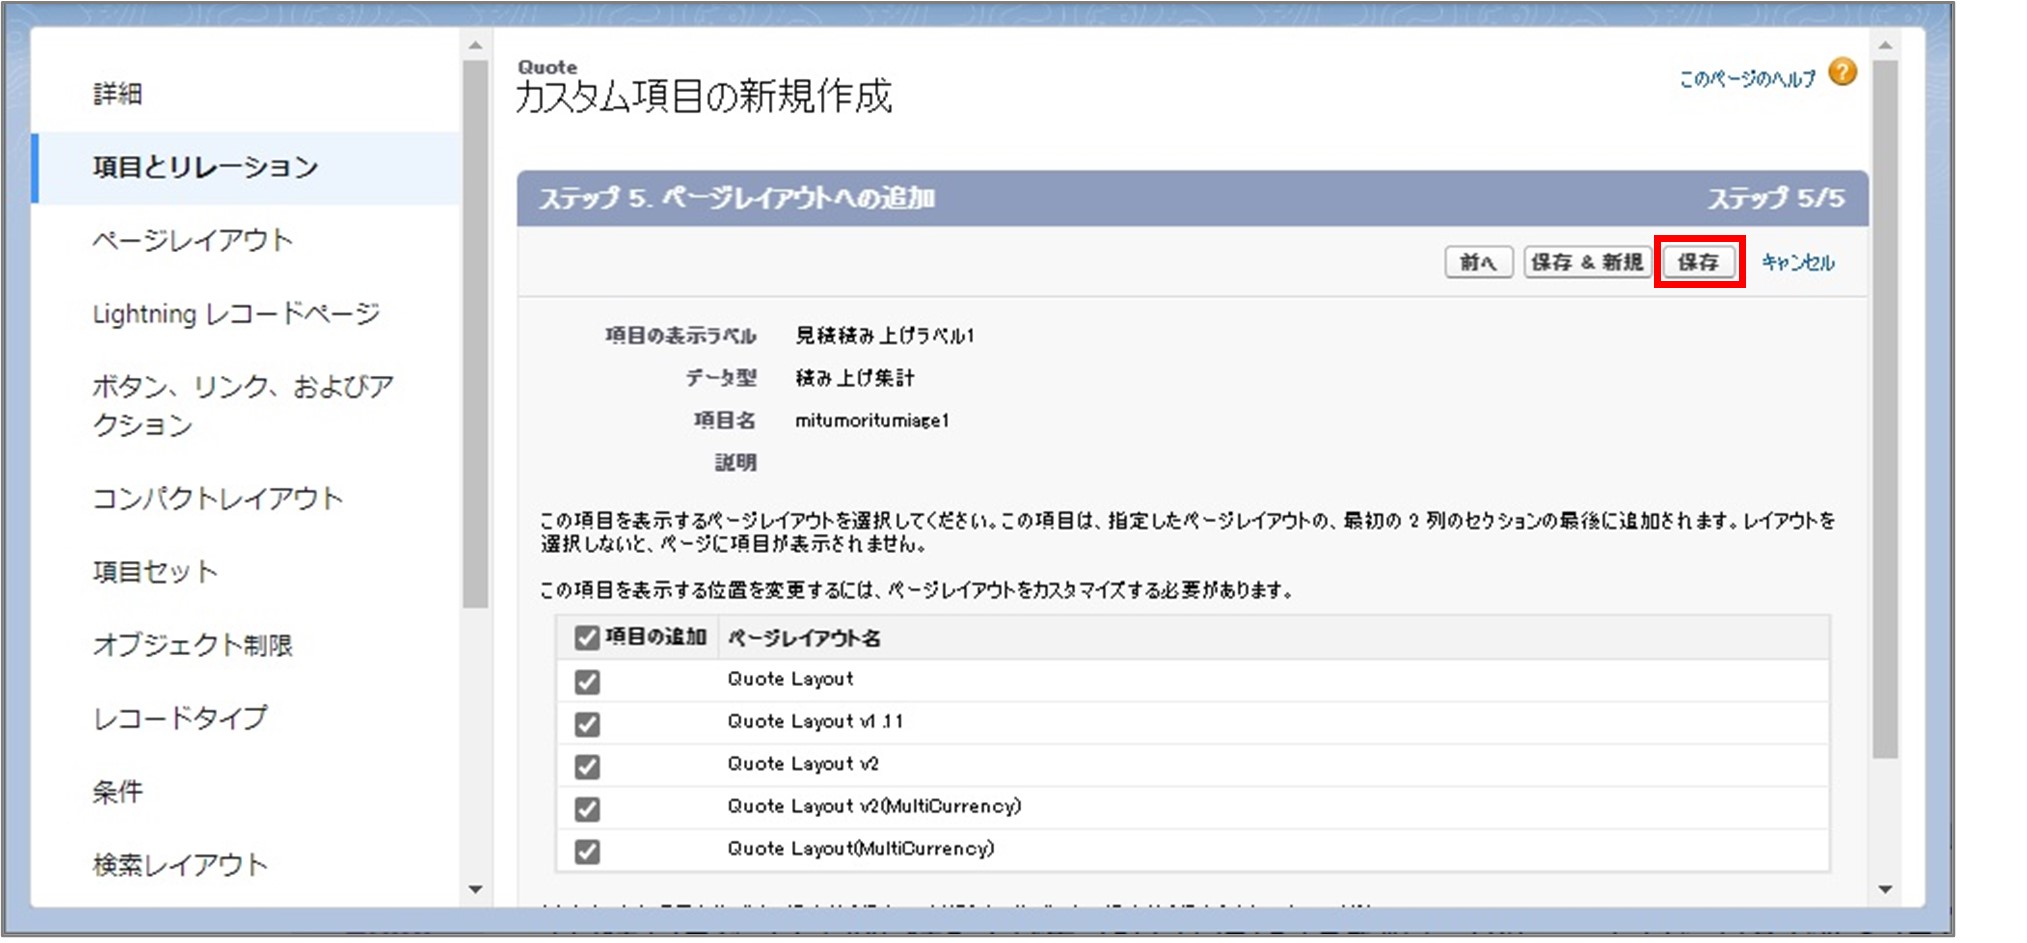Open the page help question mark icon
2027x943 pixels.
click(1842, 73)
